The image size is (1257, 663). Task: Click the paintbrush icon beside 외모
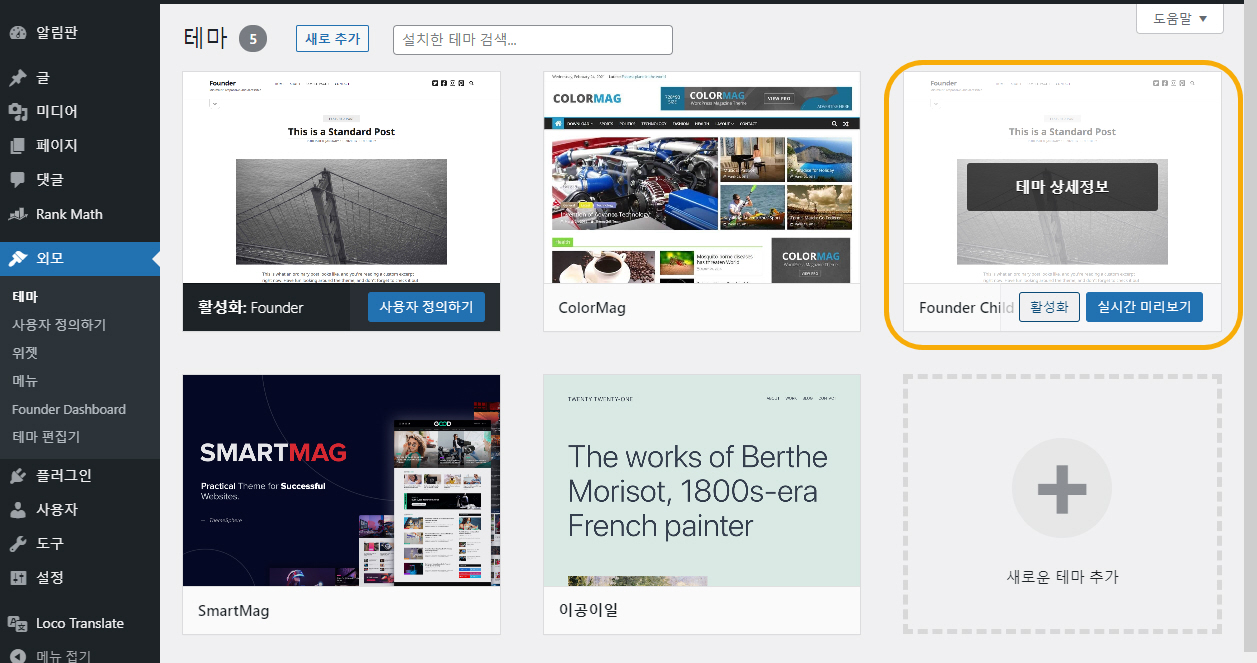17,258
